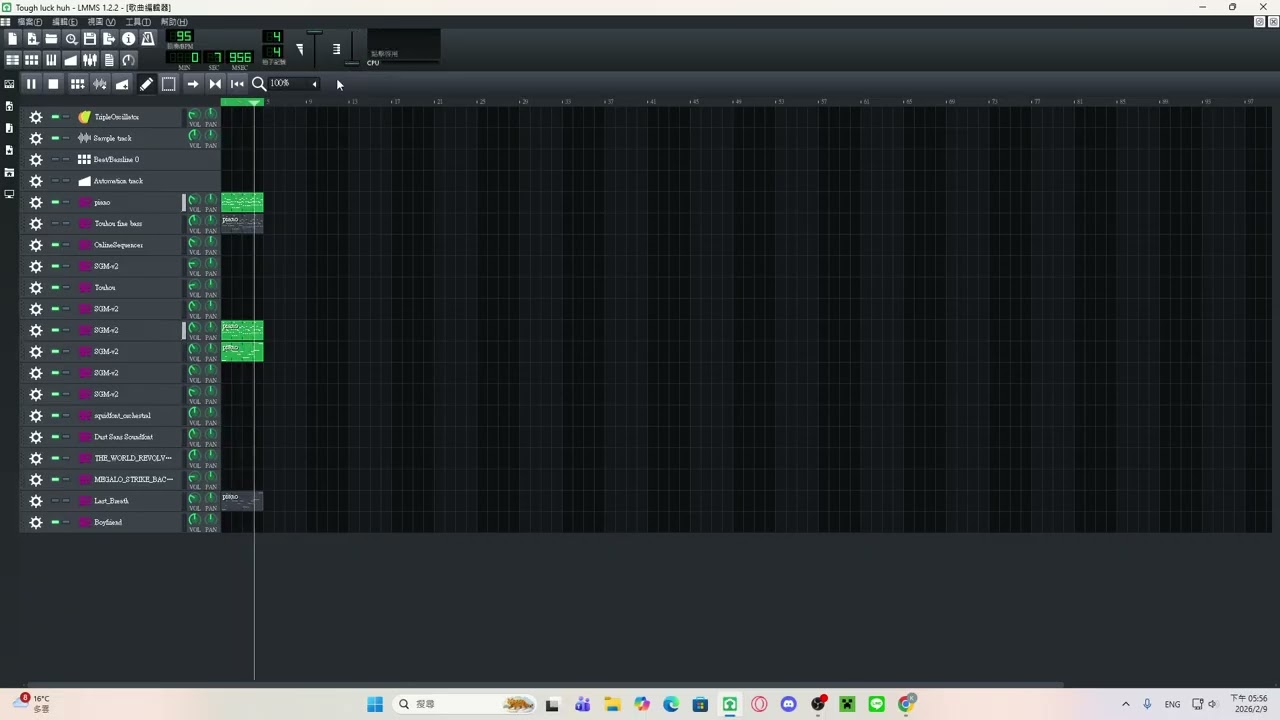Open the My Projects sidebar panel
This screenshot has height=720, width=1280.
pos(9,106)
